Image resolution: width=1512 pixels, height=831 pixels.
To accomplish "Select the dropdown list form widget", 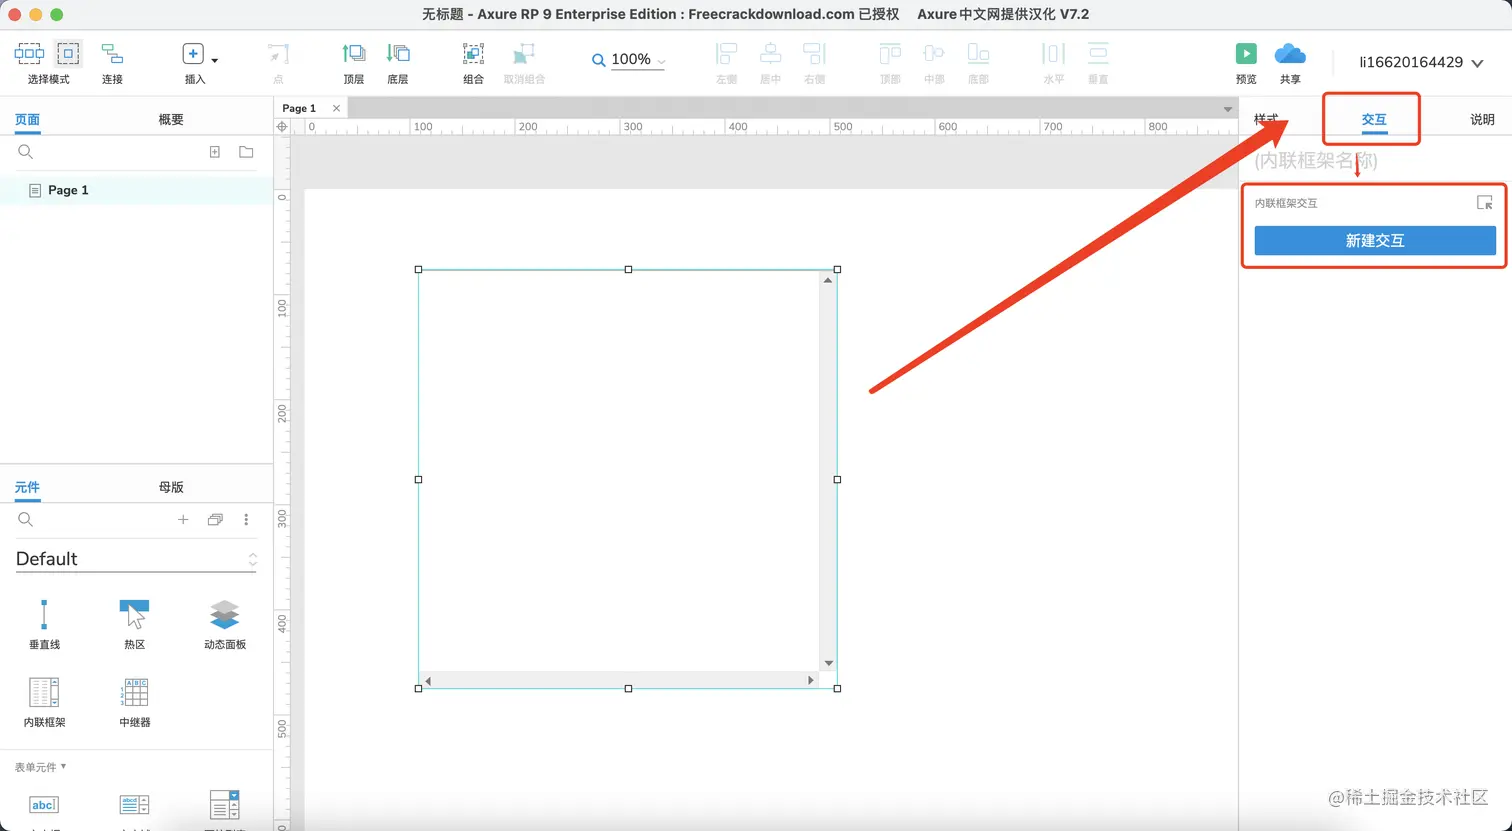I will coord(224,805).
